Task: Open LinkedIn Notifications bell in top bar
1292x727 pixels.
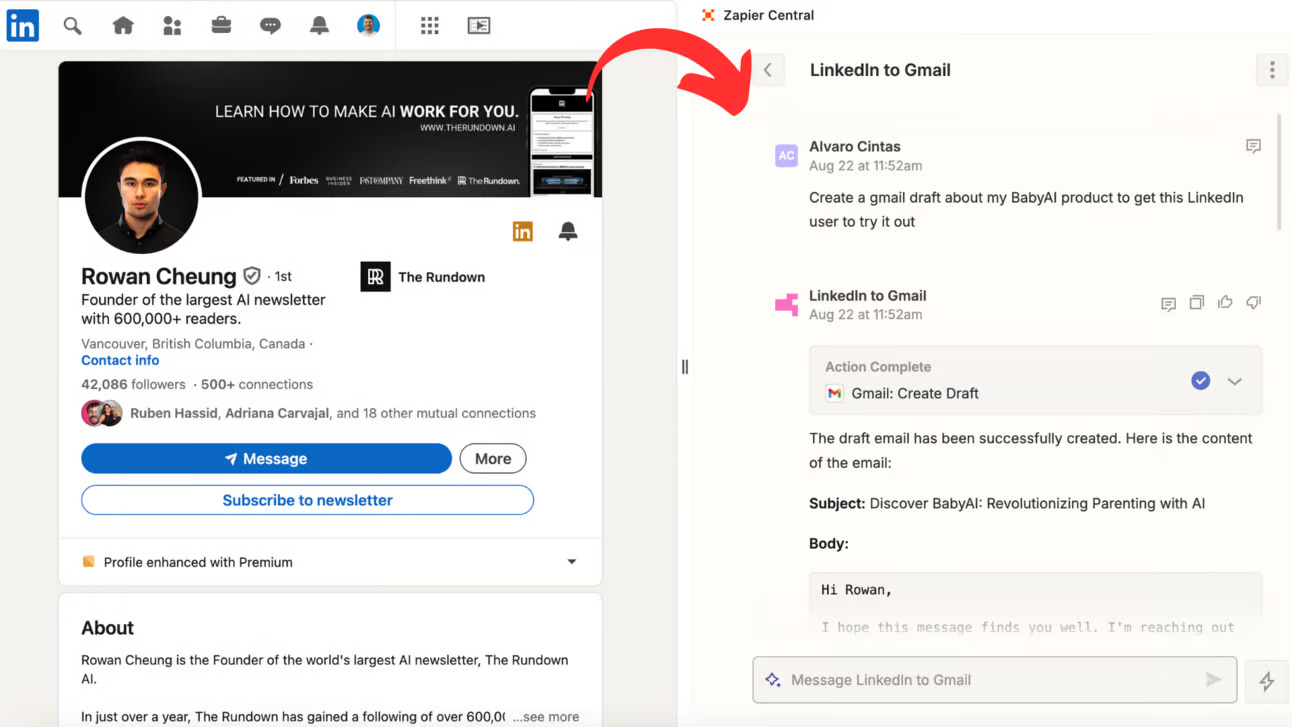Action: 319,26
